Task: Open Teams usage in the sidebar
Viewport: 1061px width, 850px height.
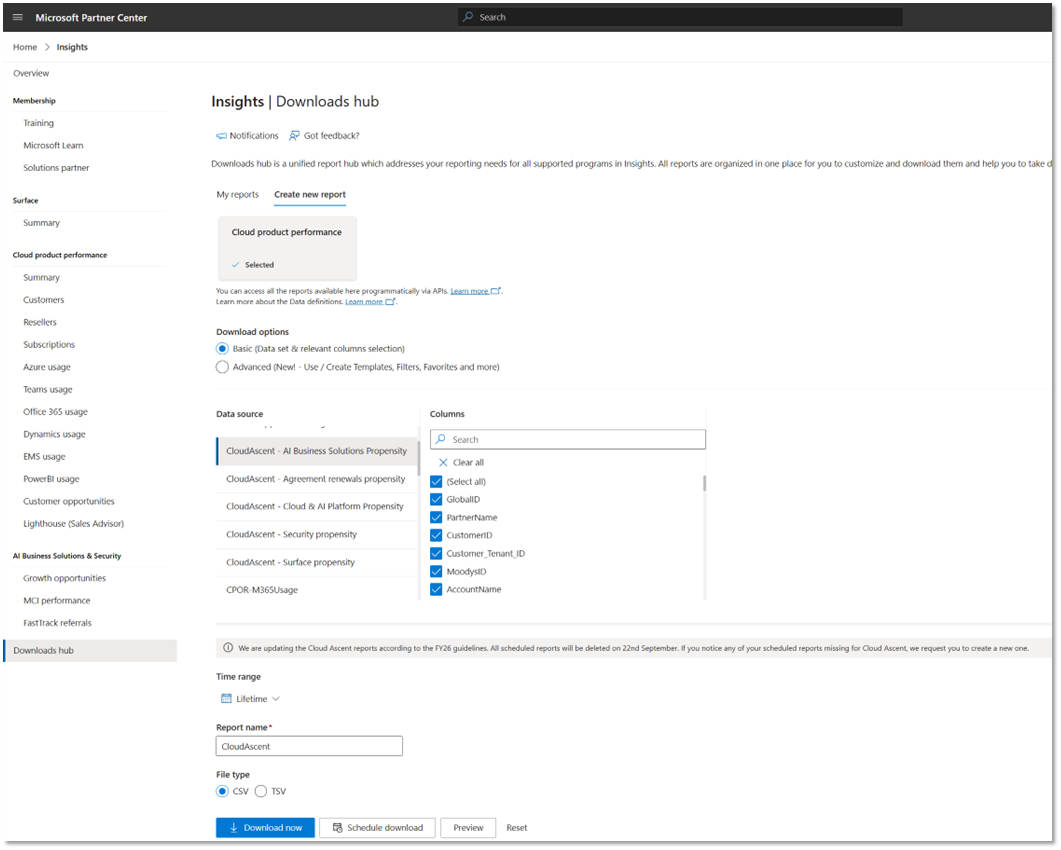Action: click(x=47, y=390)
